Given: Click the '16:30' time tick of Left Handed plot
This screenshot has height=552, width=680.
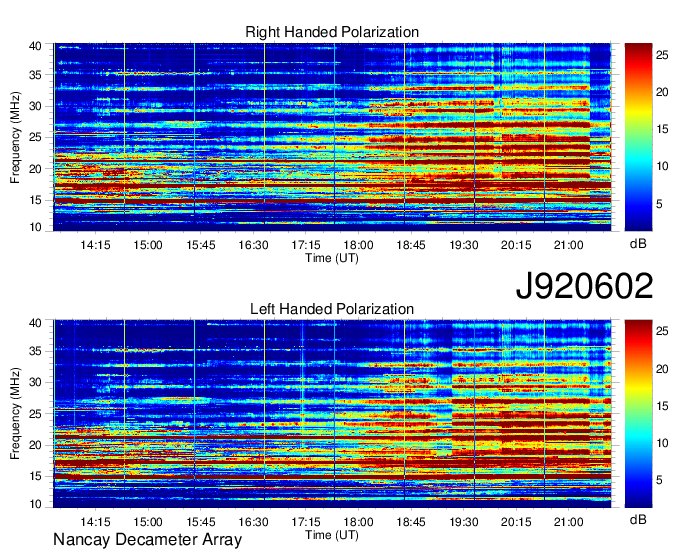Looking at the screenshot, I should (x=253, y=522).
